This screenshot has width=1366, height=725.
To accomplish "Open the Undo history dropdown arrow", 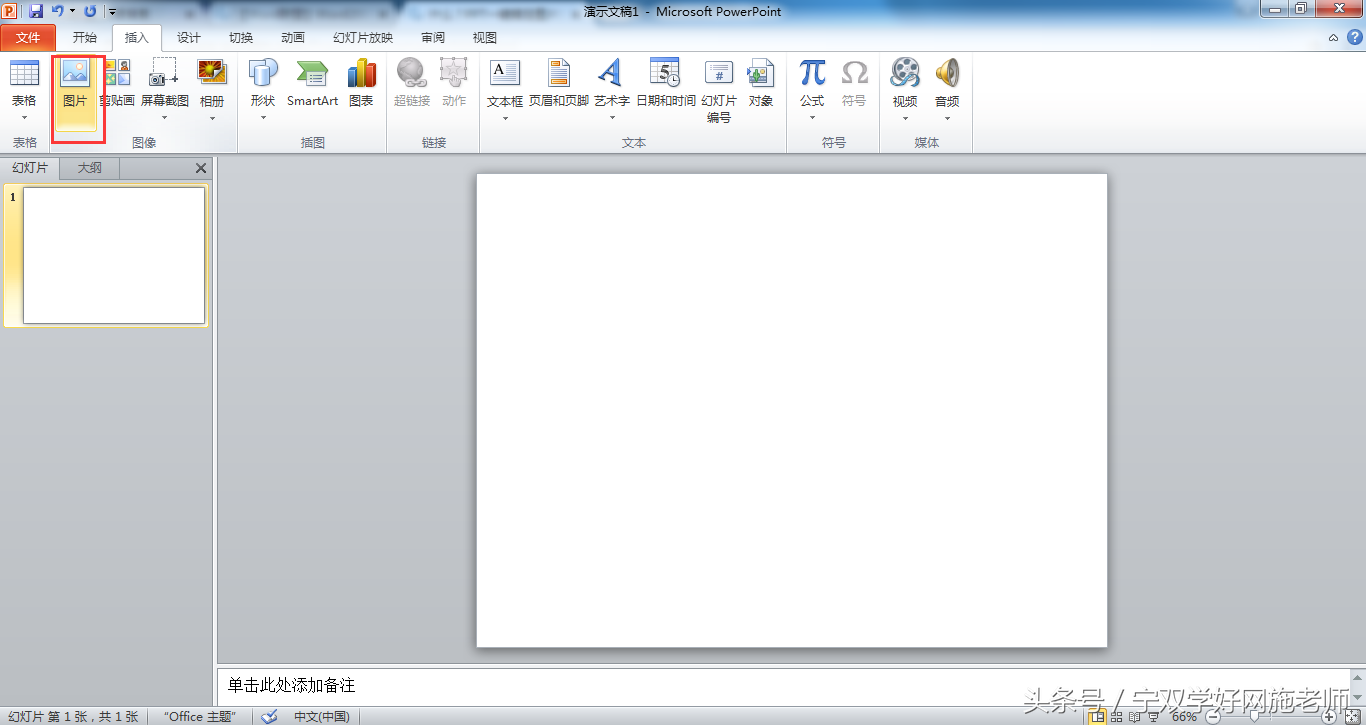I will [x=72, y=12].
